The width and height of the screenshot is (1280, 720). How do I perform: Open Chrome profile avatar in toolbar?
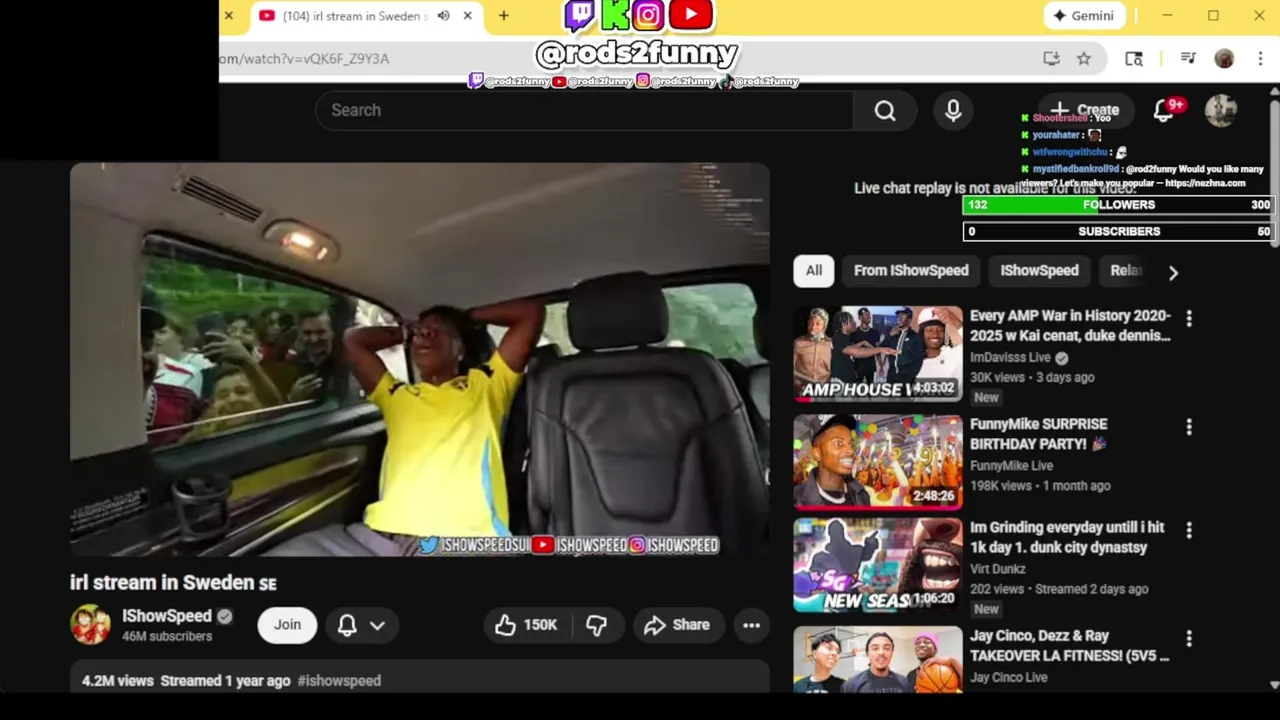click(x=1224, y=59)
